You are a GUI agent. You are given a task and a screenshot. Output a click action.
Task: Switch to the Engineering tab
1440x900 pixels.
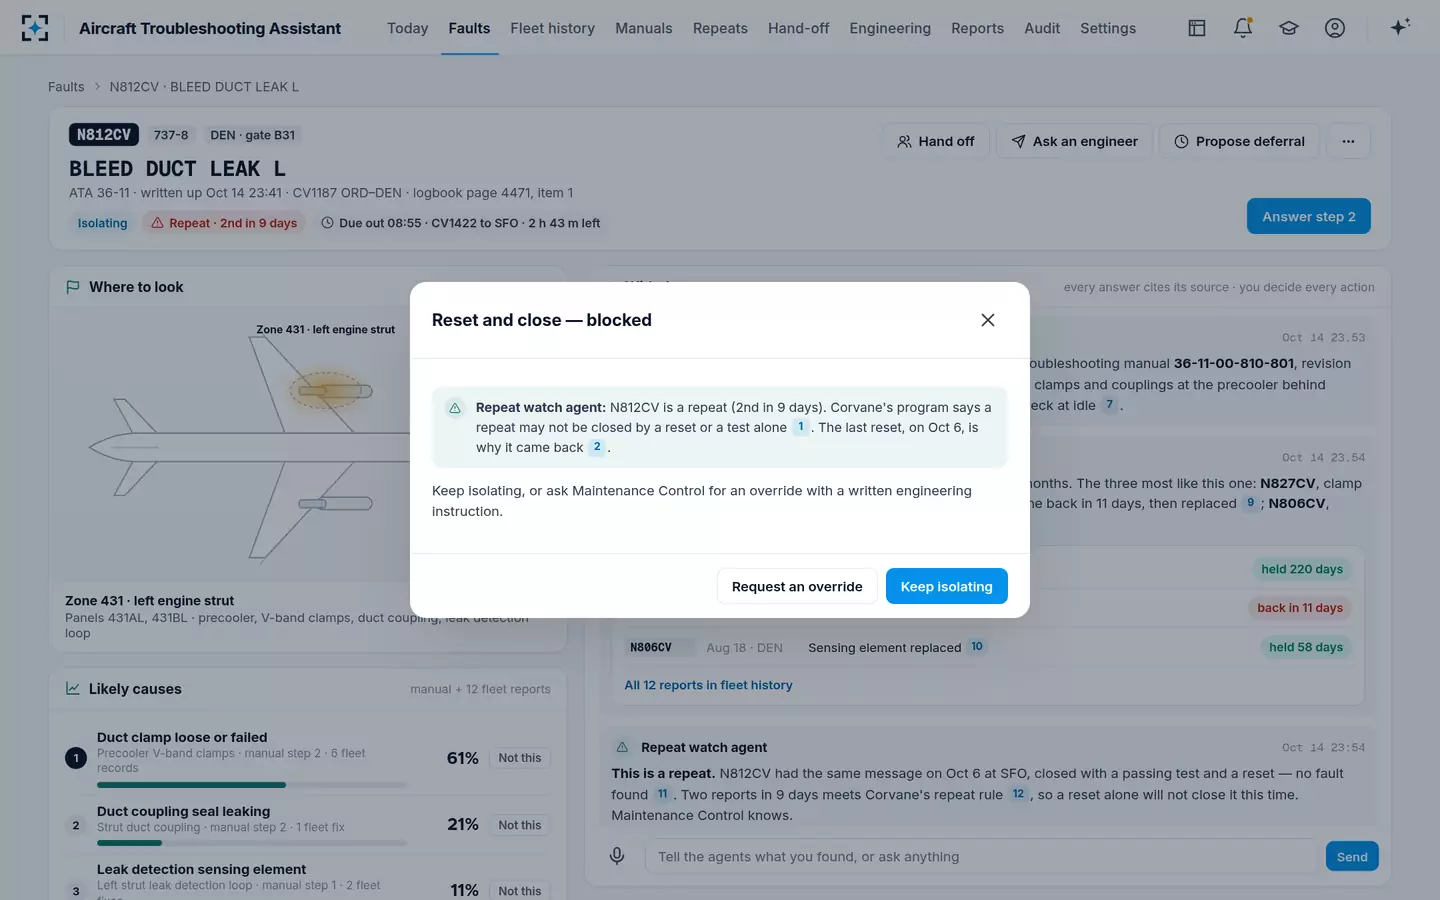tap(890, 28)
